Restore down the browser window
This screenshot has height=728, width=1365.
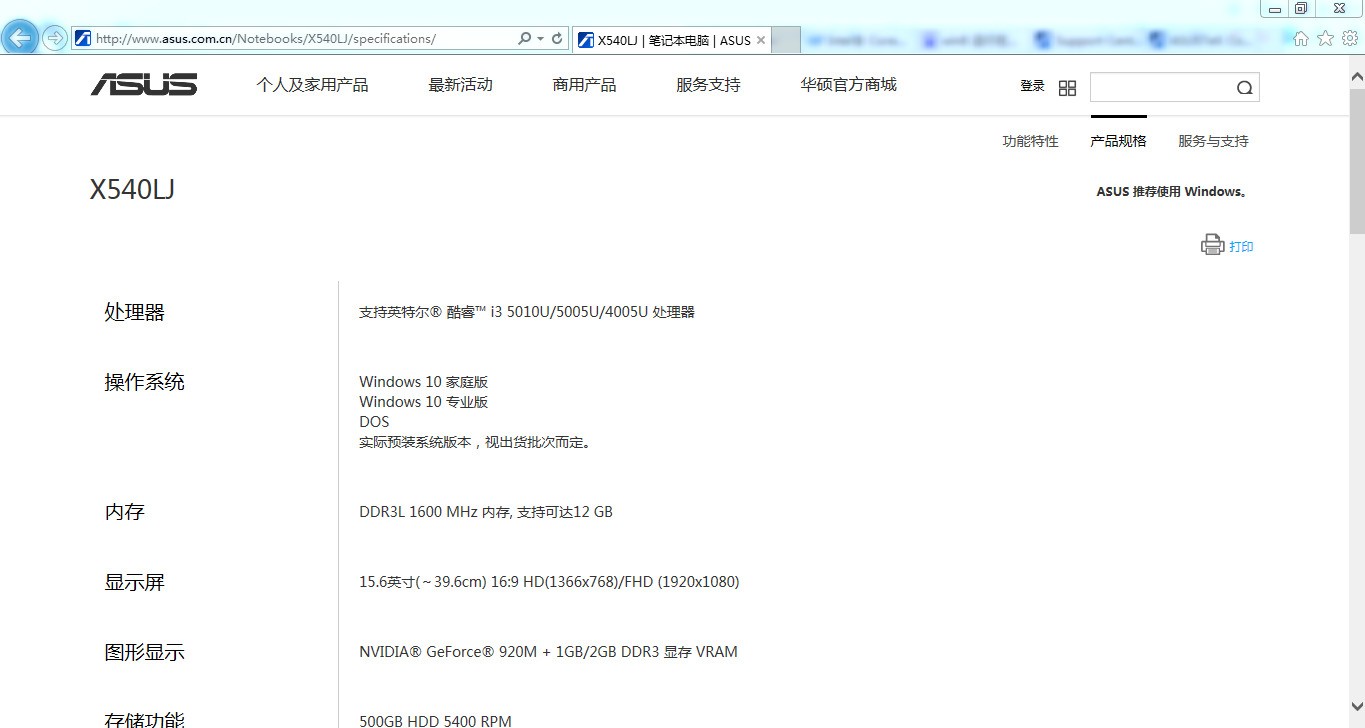pos(1301,8)
